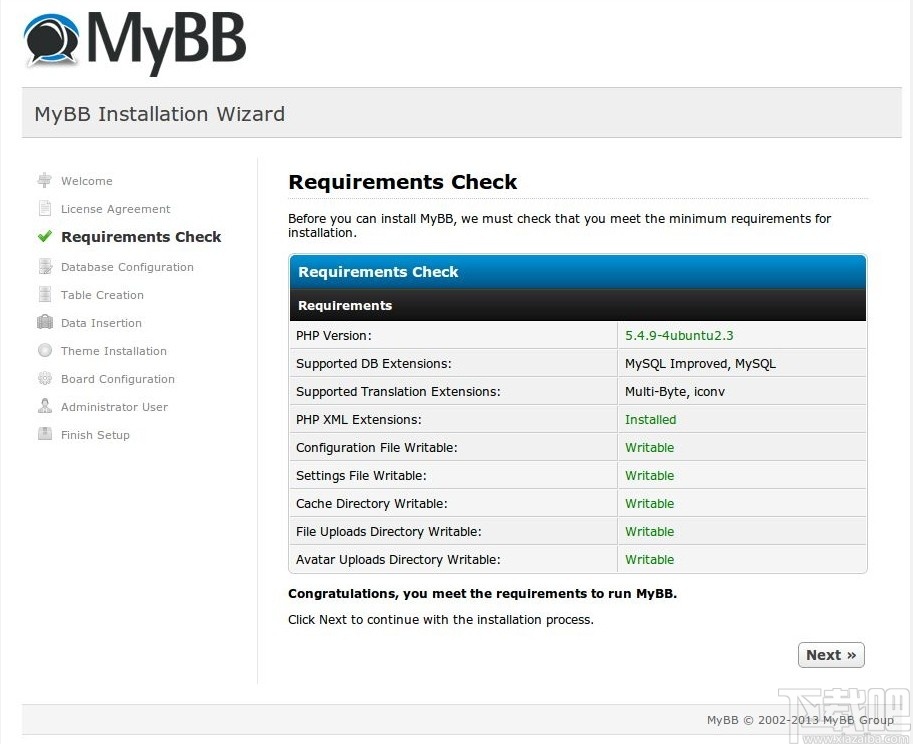
Task: Select the Database Configuration wizard step
Action: pyautogui.click(x=126, y=266)
